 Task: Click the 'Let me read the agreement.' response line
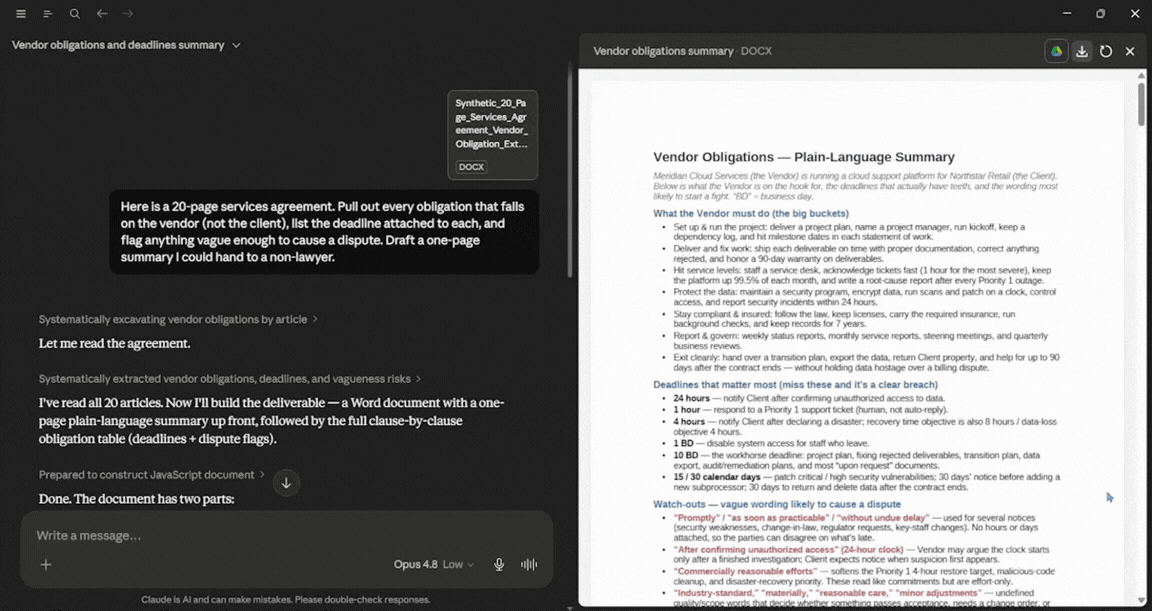click(x=114, y=344)
